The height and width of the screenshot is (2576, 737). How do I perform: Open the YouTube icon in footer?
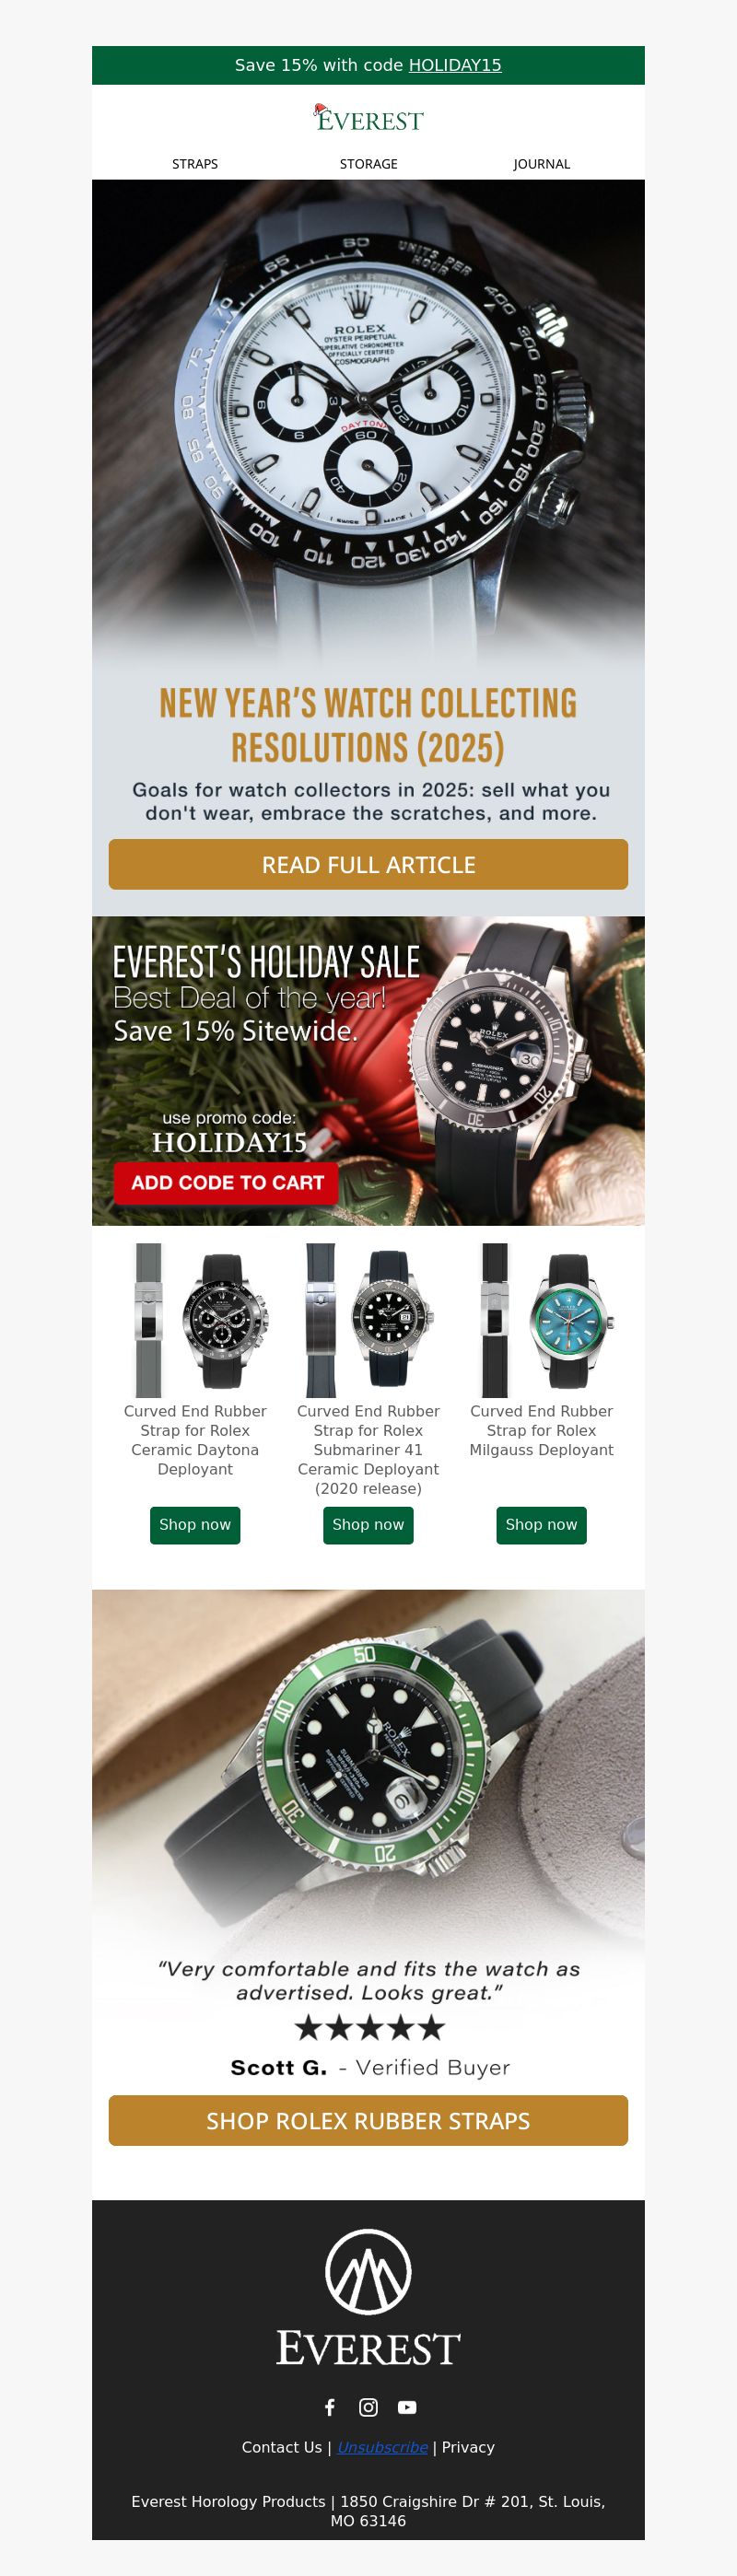coord(407,2407)
